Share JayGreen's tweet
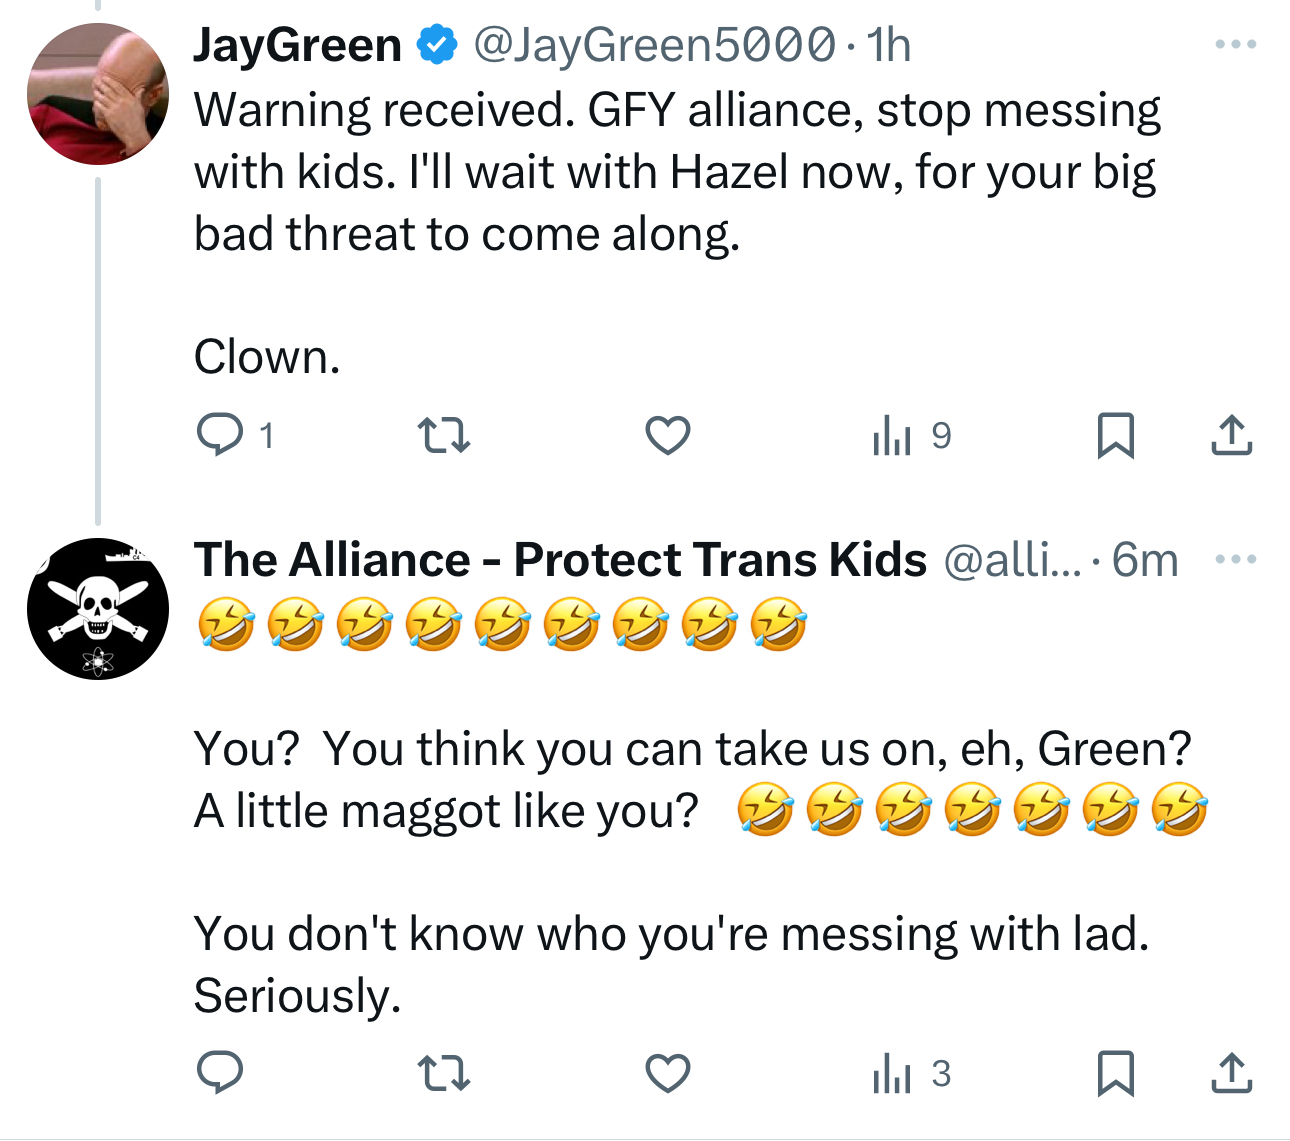The width and height of the screenshot is (1290, 1141). 1231,436
